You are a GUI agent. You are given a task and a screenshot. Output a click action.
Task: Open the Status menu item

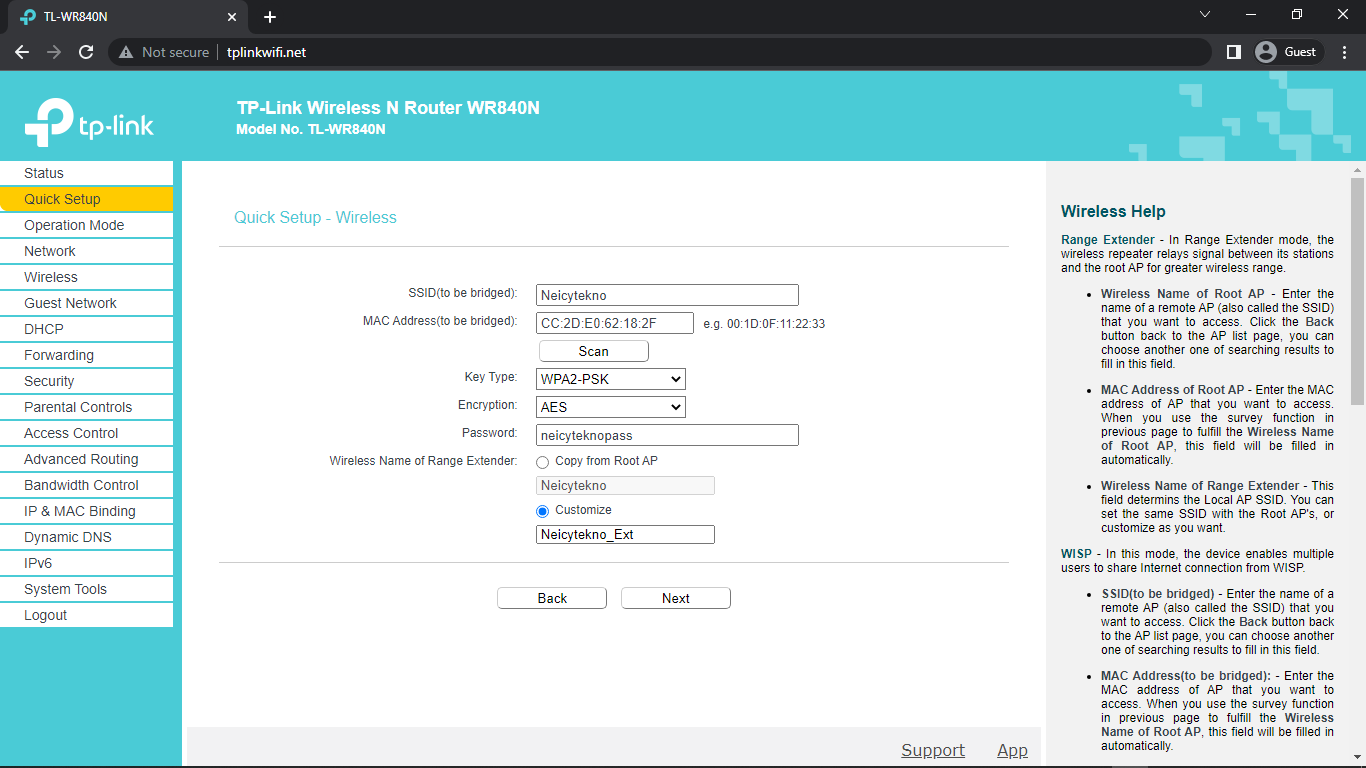point(86,173)
